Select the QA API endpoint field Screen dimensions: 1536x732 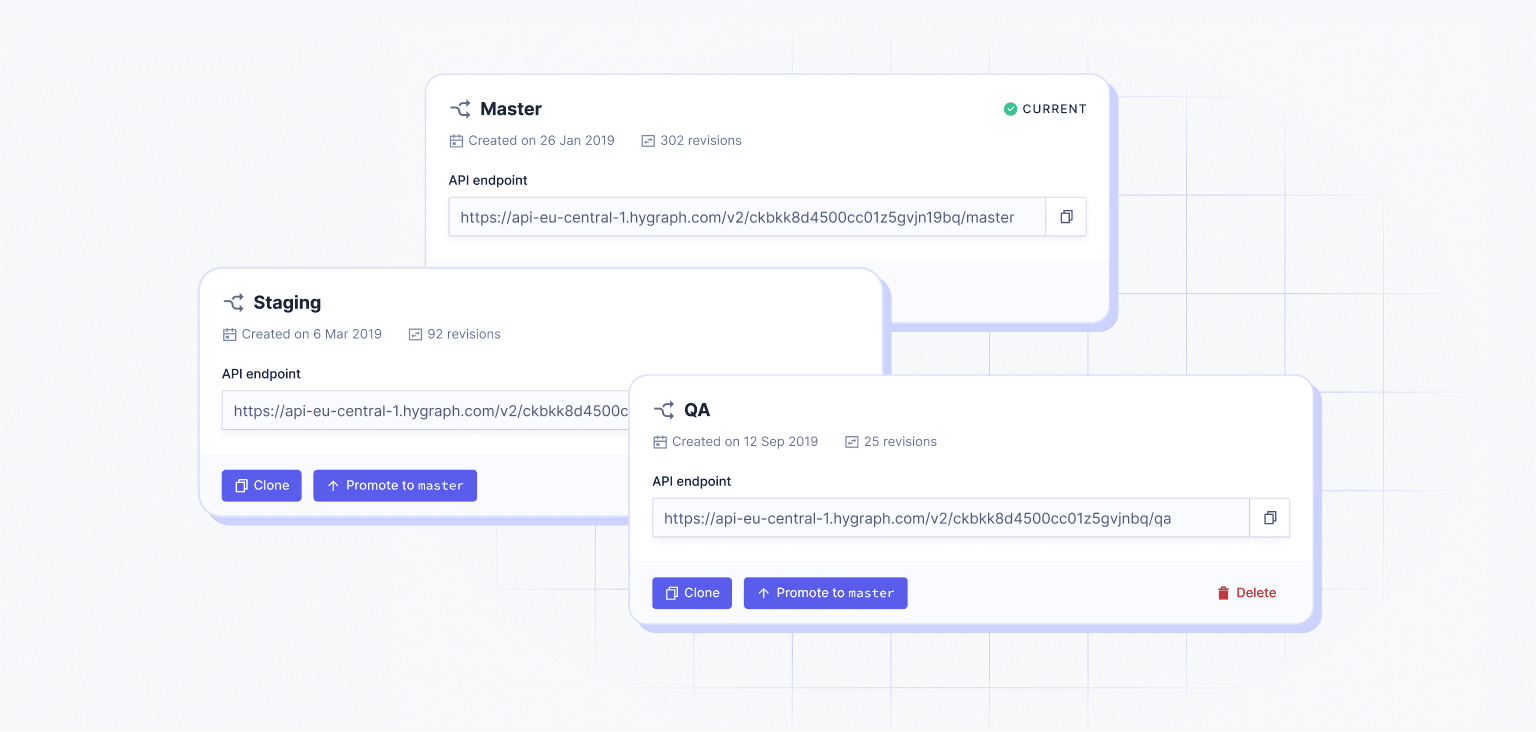click(951, 518)
